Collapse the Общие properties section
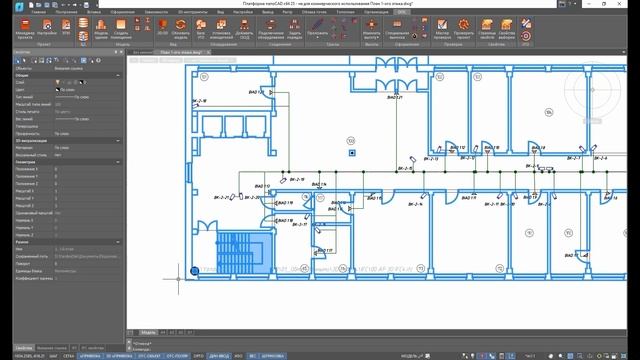The height and width of the screenshot is (360, 640). click(x=118, y=76)
